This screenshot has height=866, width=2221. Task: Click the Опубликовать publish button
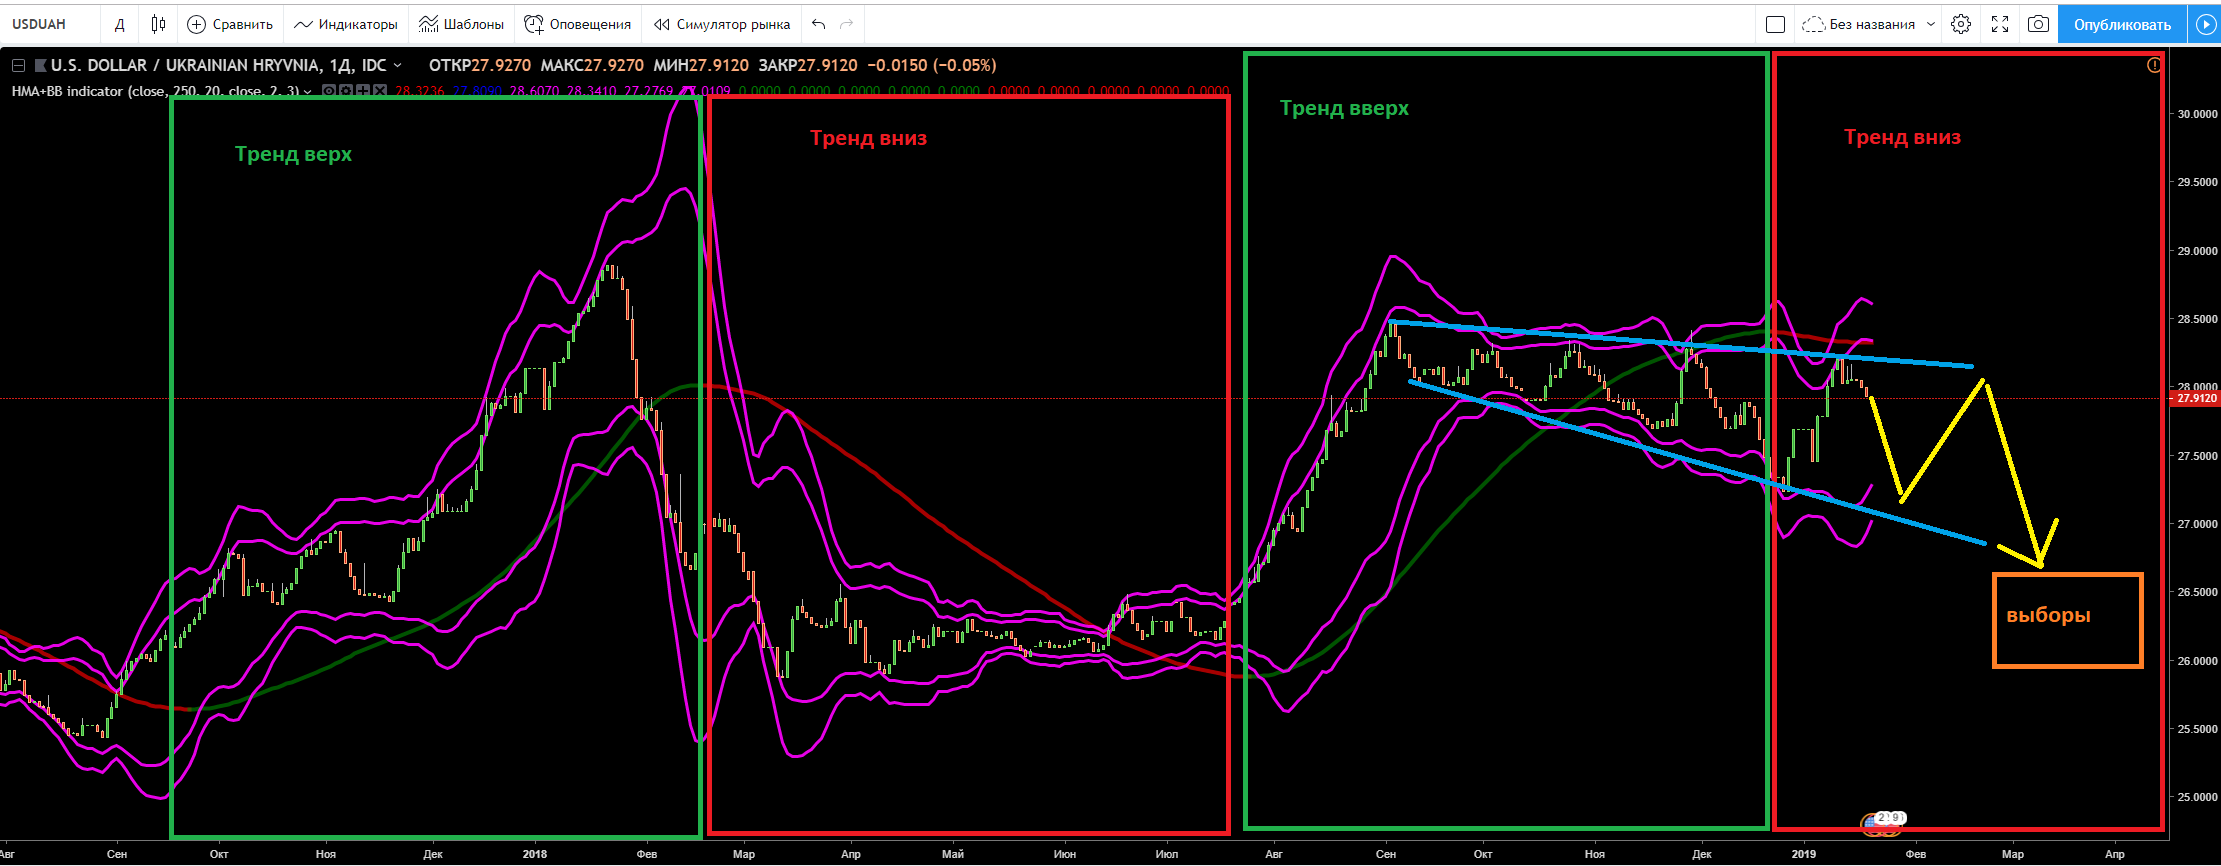click(2122, 24)
